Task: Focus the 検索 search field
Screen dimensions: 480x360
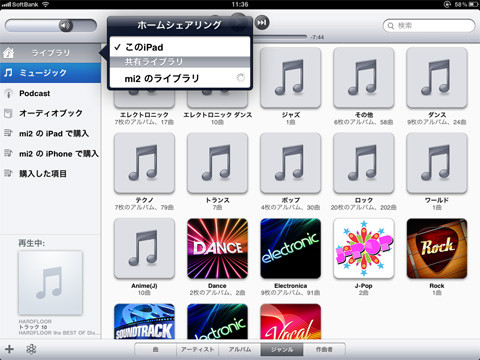Action: (x=429, y=26)
